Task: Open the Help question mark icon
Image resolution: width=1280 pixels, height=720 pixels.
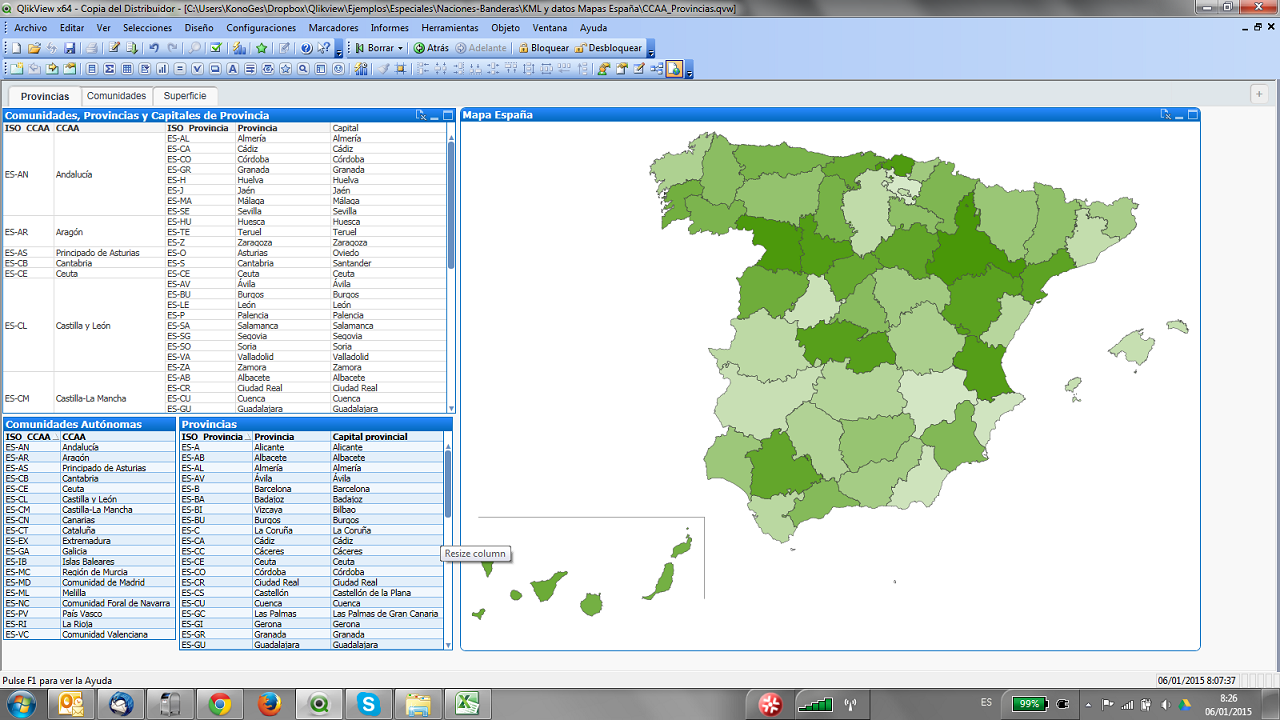Action: (x=306, y=48)
